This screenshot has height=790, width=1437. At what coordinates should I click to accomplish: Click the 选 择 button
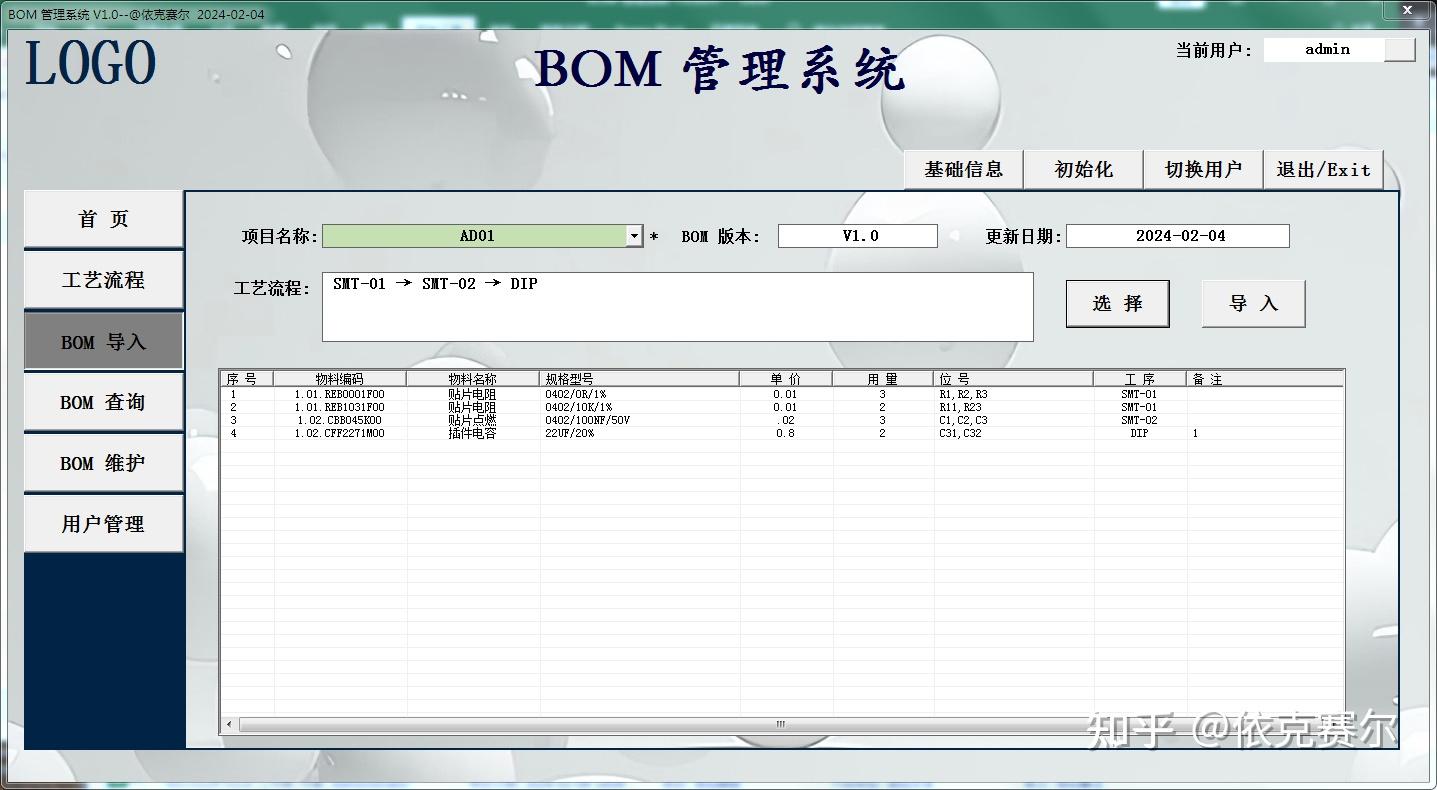[1117, 303]
